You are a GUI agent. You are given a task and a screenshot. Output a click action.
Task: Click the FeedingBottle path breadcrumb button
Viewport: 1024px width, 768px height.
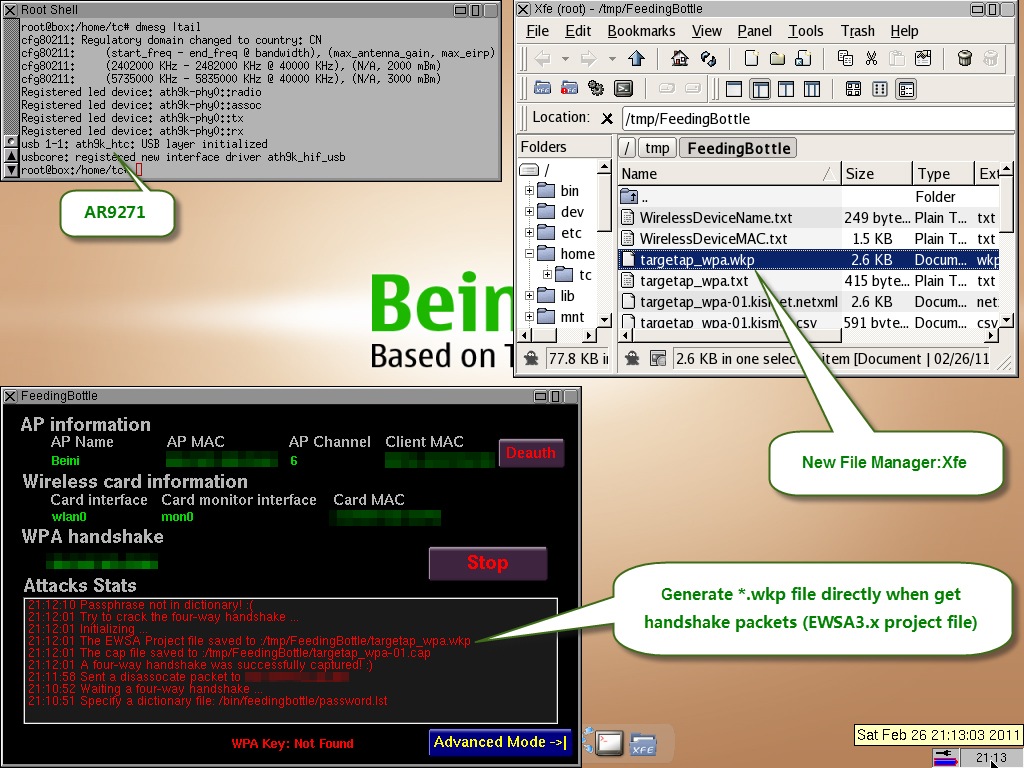[x=739, y=148]
